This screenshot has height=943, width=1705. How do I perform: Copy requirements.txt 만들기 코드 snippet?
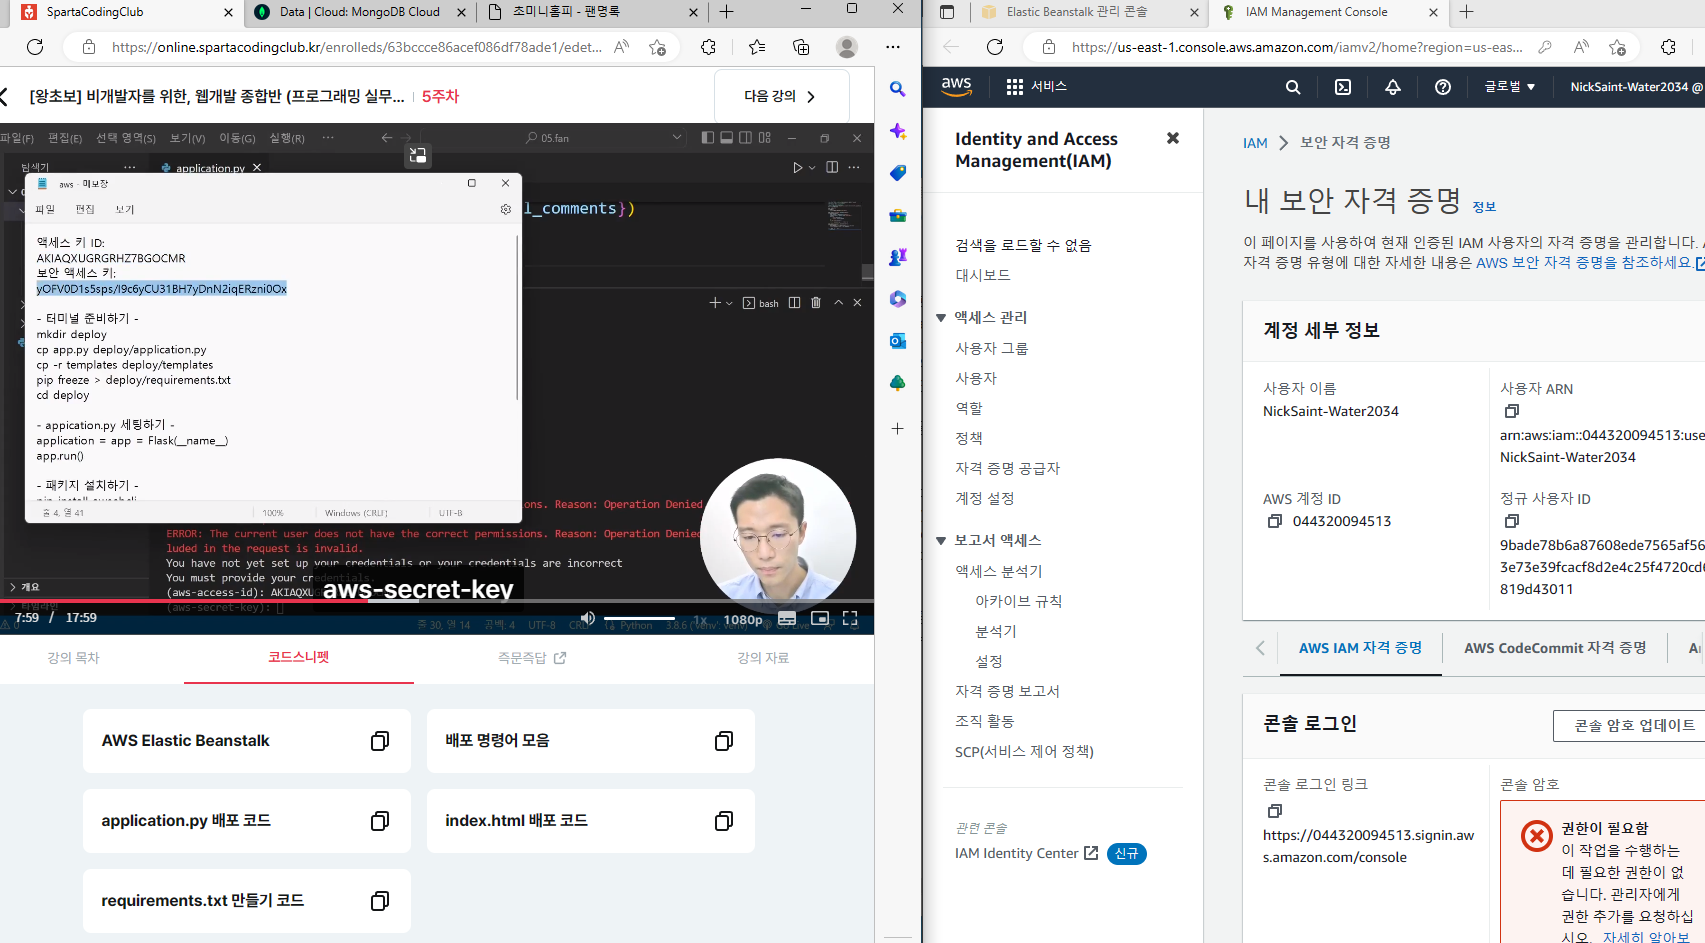coord(380,901)
